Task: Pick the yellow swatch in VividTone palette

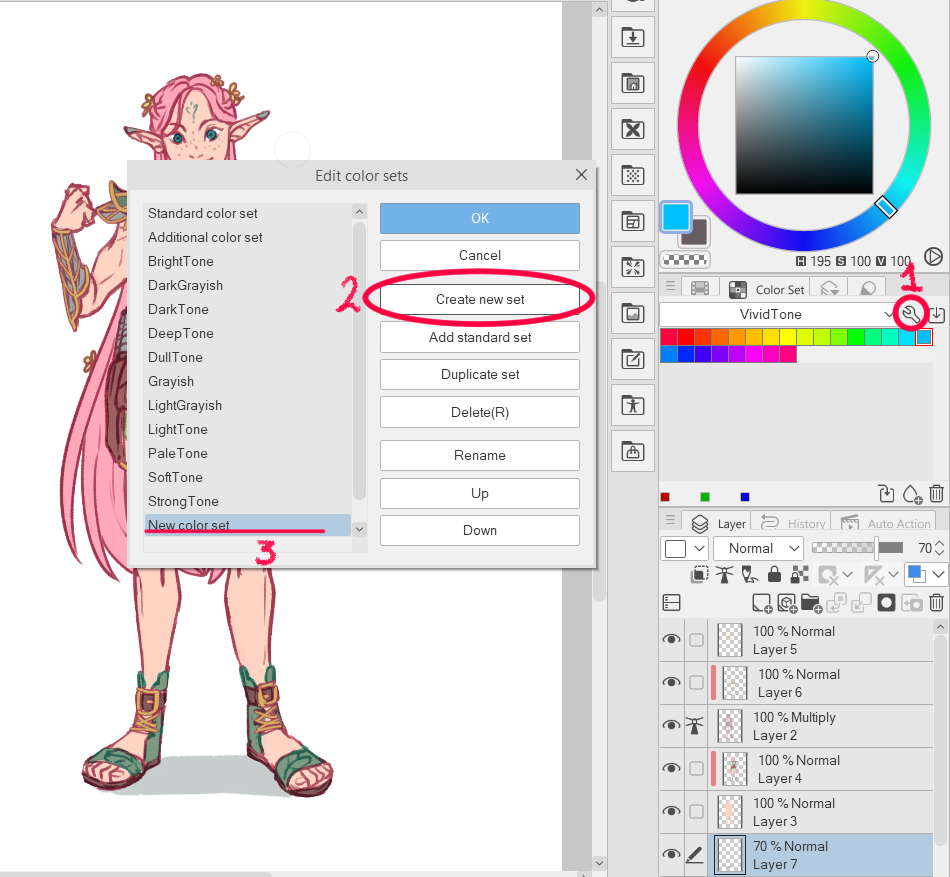Action: [x=787, y=337]
